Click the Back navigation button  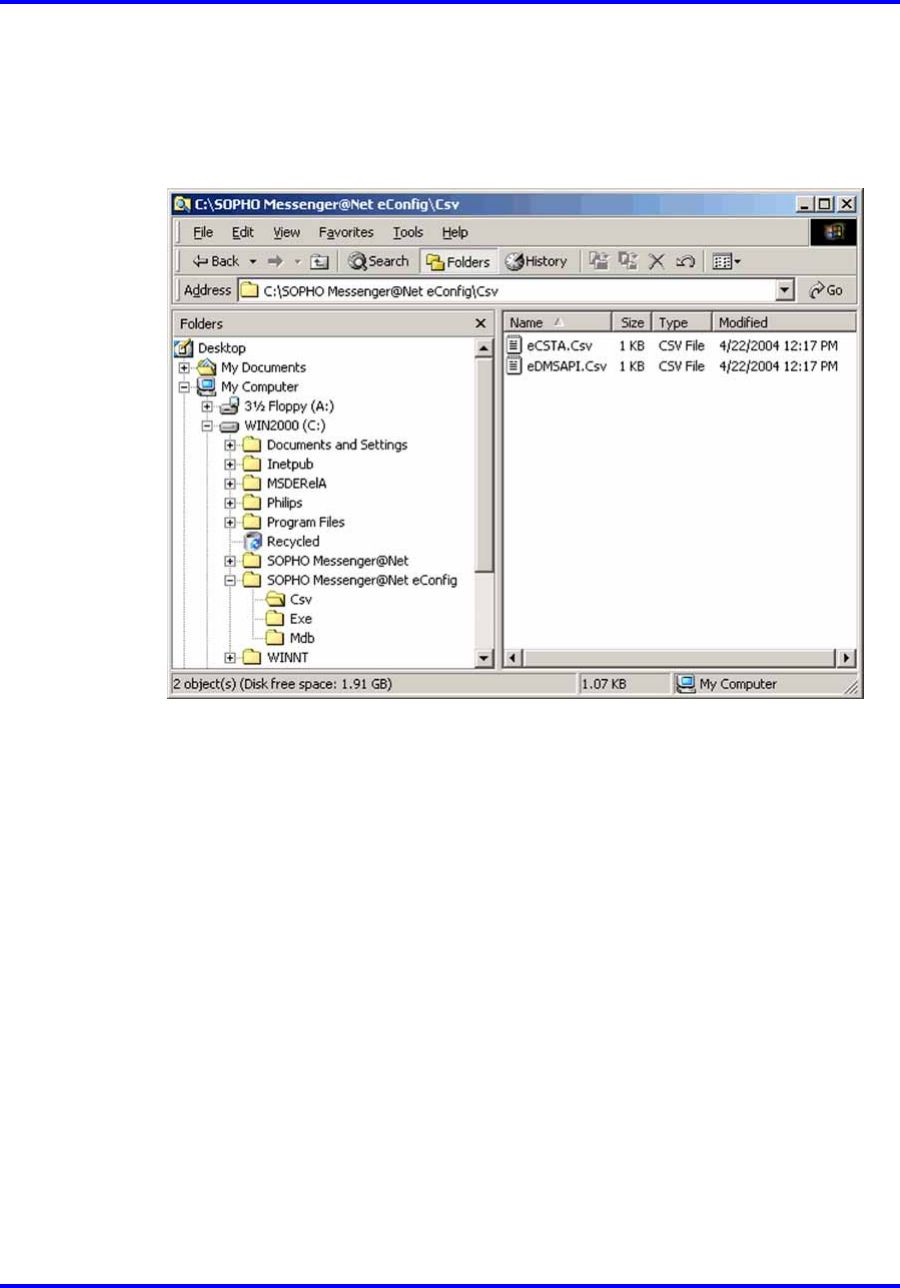tap(215, 261)
